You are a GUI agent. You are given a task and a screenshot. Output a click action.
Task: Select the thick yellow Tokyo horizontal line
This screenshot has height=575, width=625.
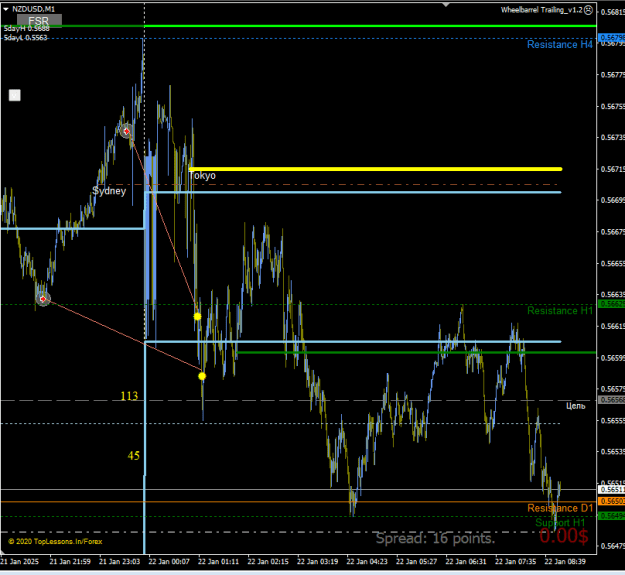coord(375,169)
